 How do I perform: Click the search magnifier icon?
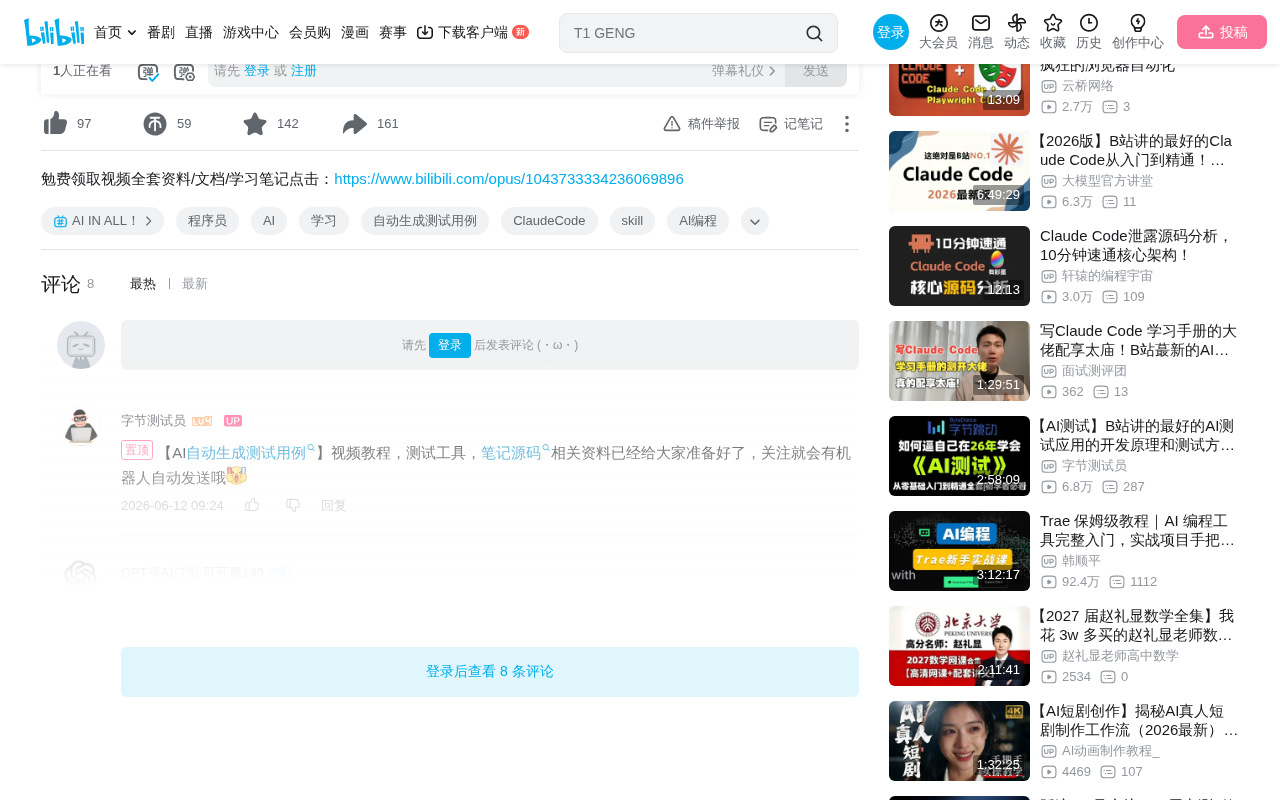click(814, 33)
